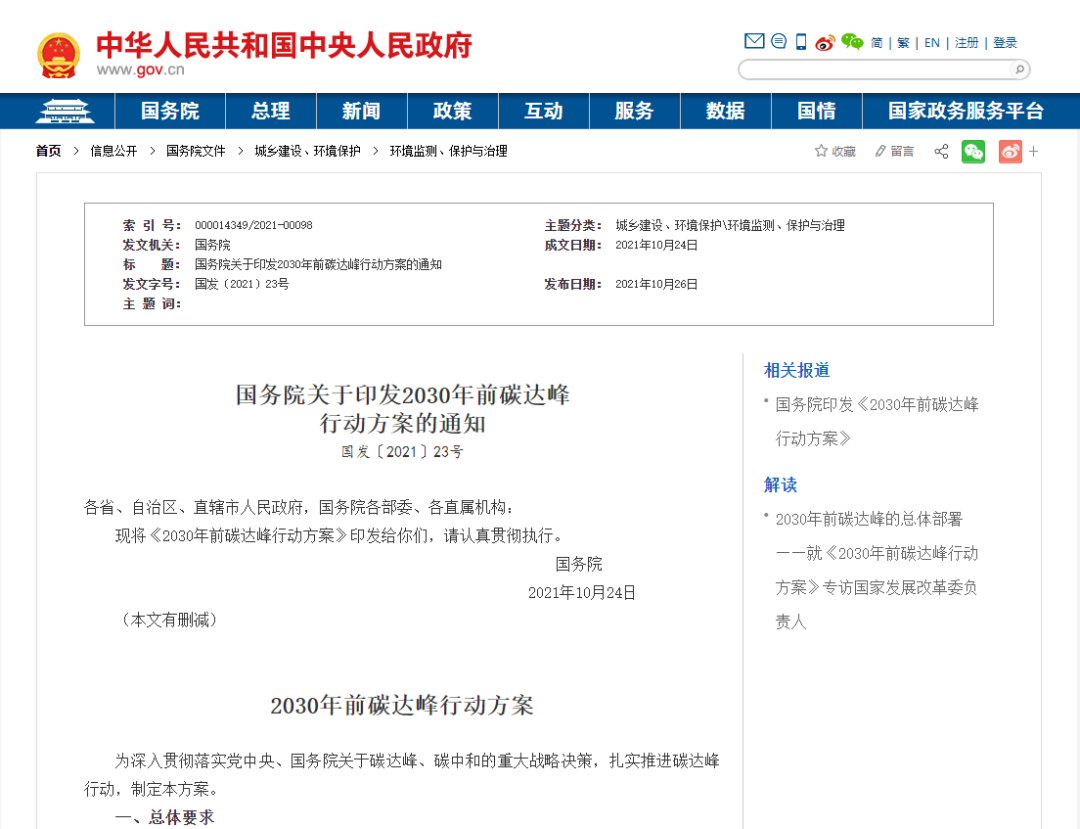This screenshot has width=1080, height=829.
Task: Click the plus icon for more sharing options
Action: click(1033, 151)
